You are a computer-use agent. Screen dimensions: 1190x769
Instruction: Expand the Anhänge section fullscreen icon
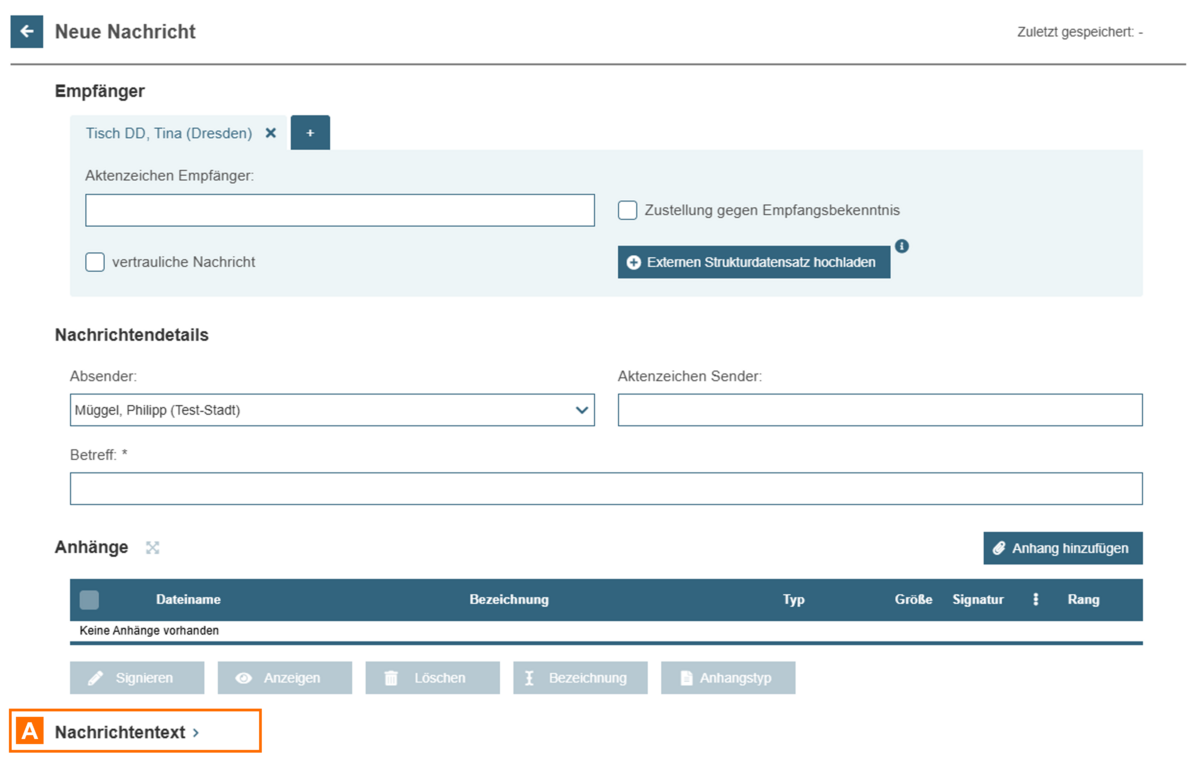click(x=153, y=548)
